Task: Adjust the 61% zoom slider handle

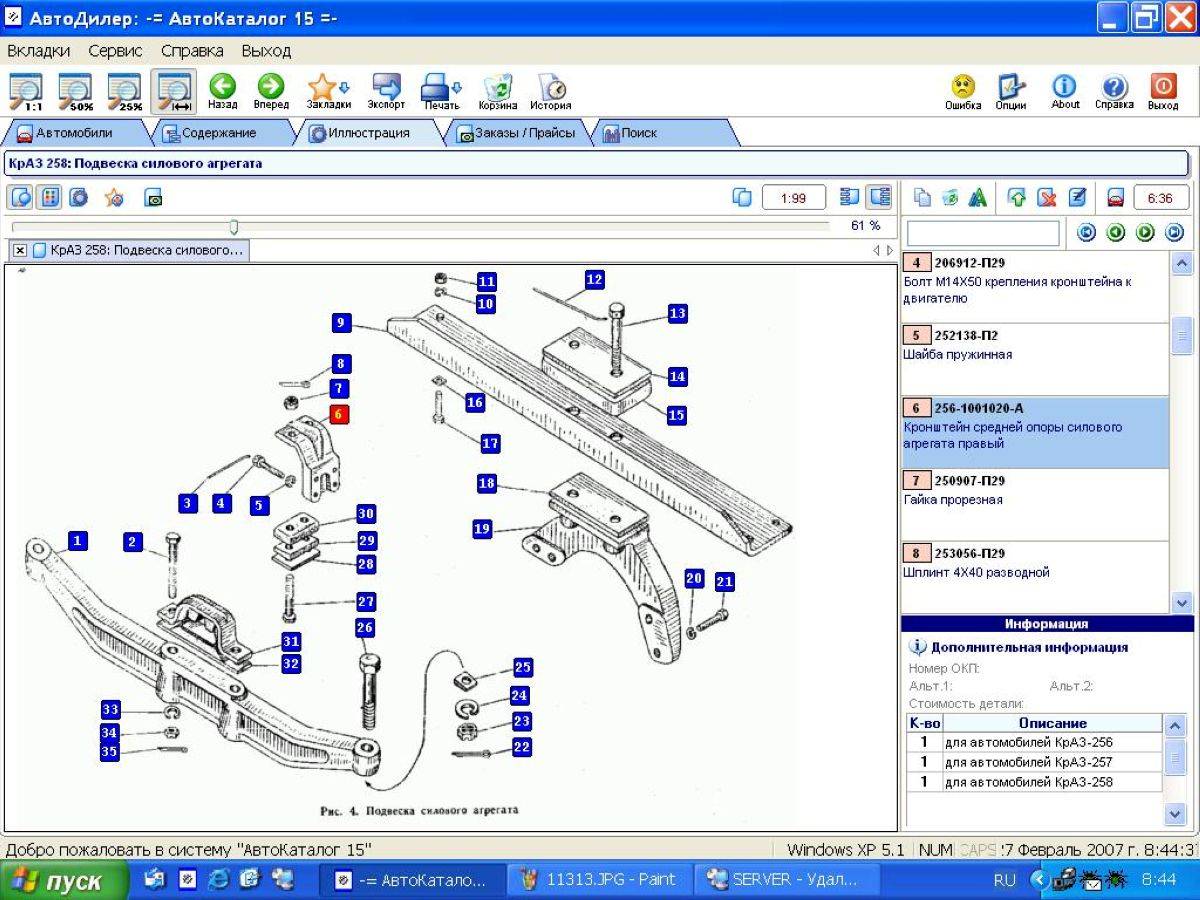Action: [x=234, y=227]
